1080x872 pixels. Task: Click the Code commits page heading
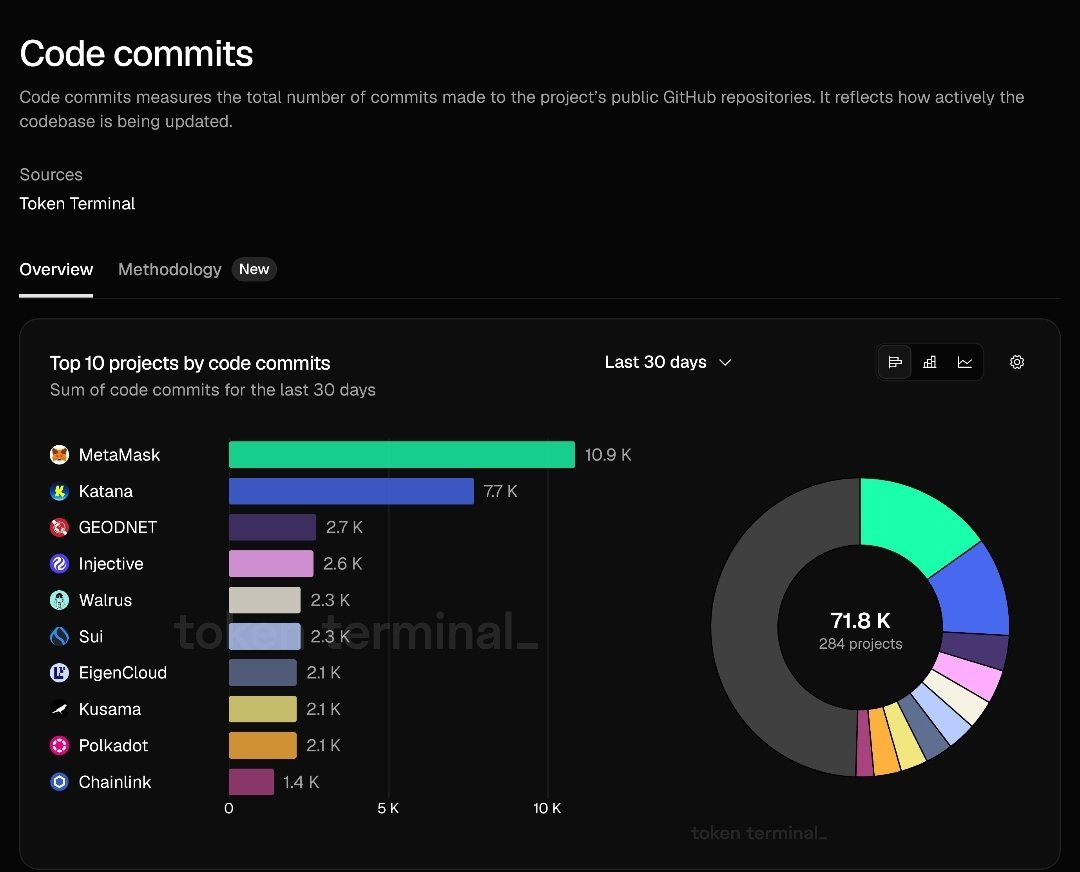pyautogui.click(x=136, y=54)
